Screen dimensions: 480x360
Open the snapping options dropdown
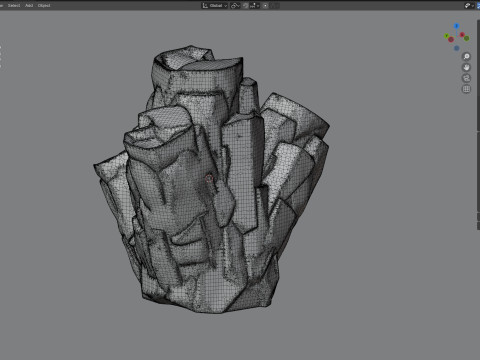pyautogui.click(x=255, y=6)
